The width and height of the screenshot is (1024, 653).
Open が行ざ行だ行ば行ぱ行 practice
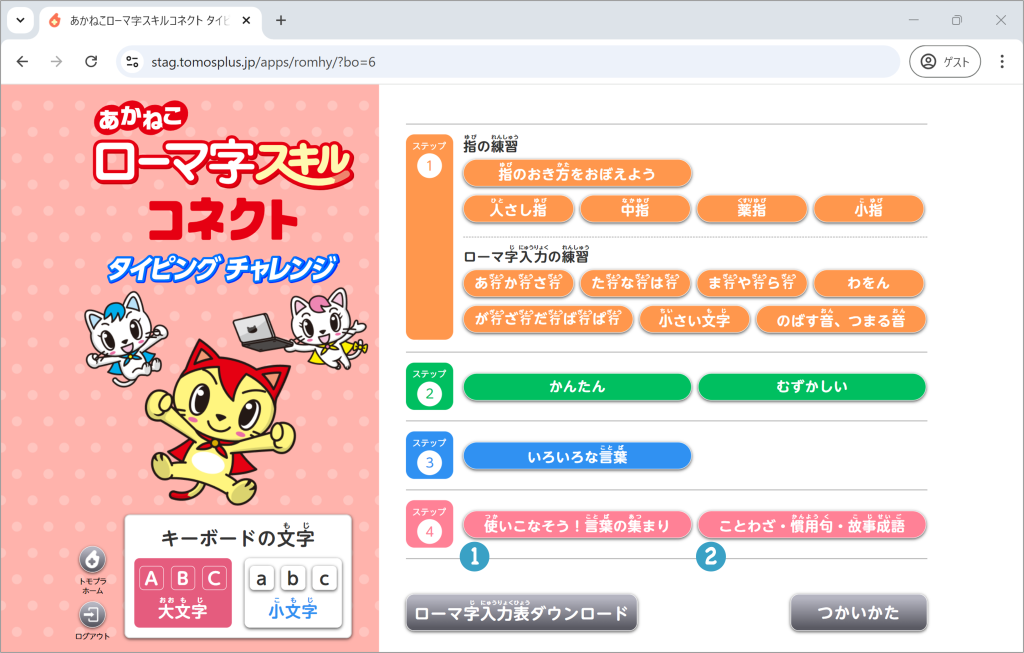click(x=548, y=319)
